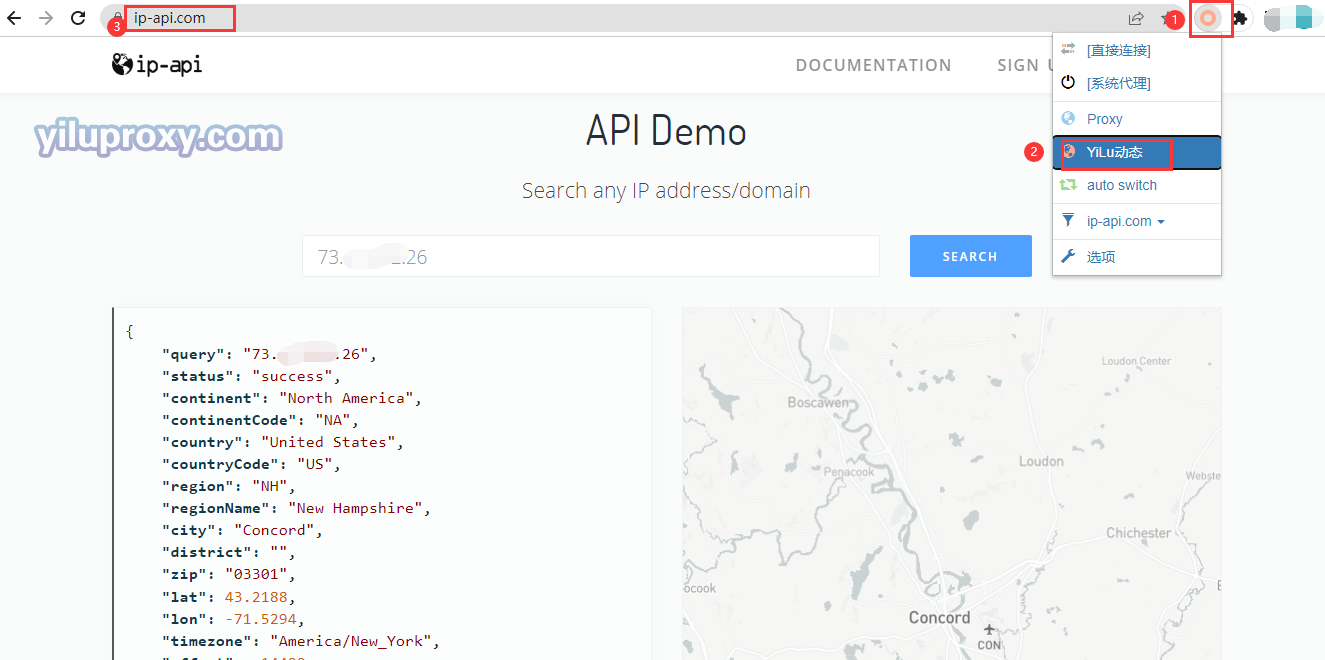Switch to the Proxy profile entry
The image size is (1325, 660).
1137,119
